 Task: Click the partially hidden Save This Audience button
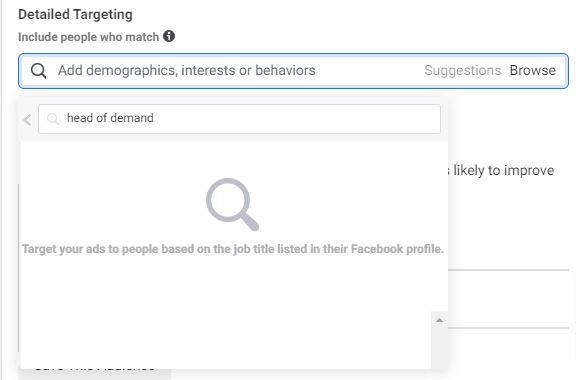click(95, 374)
